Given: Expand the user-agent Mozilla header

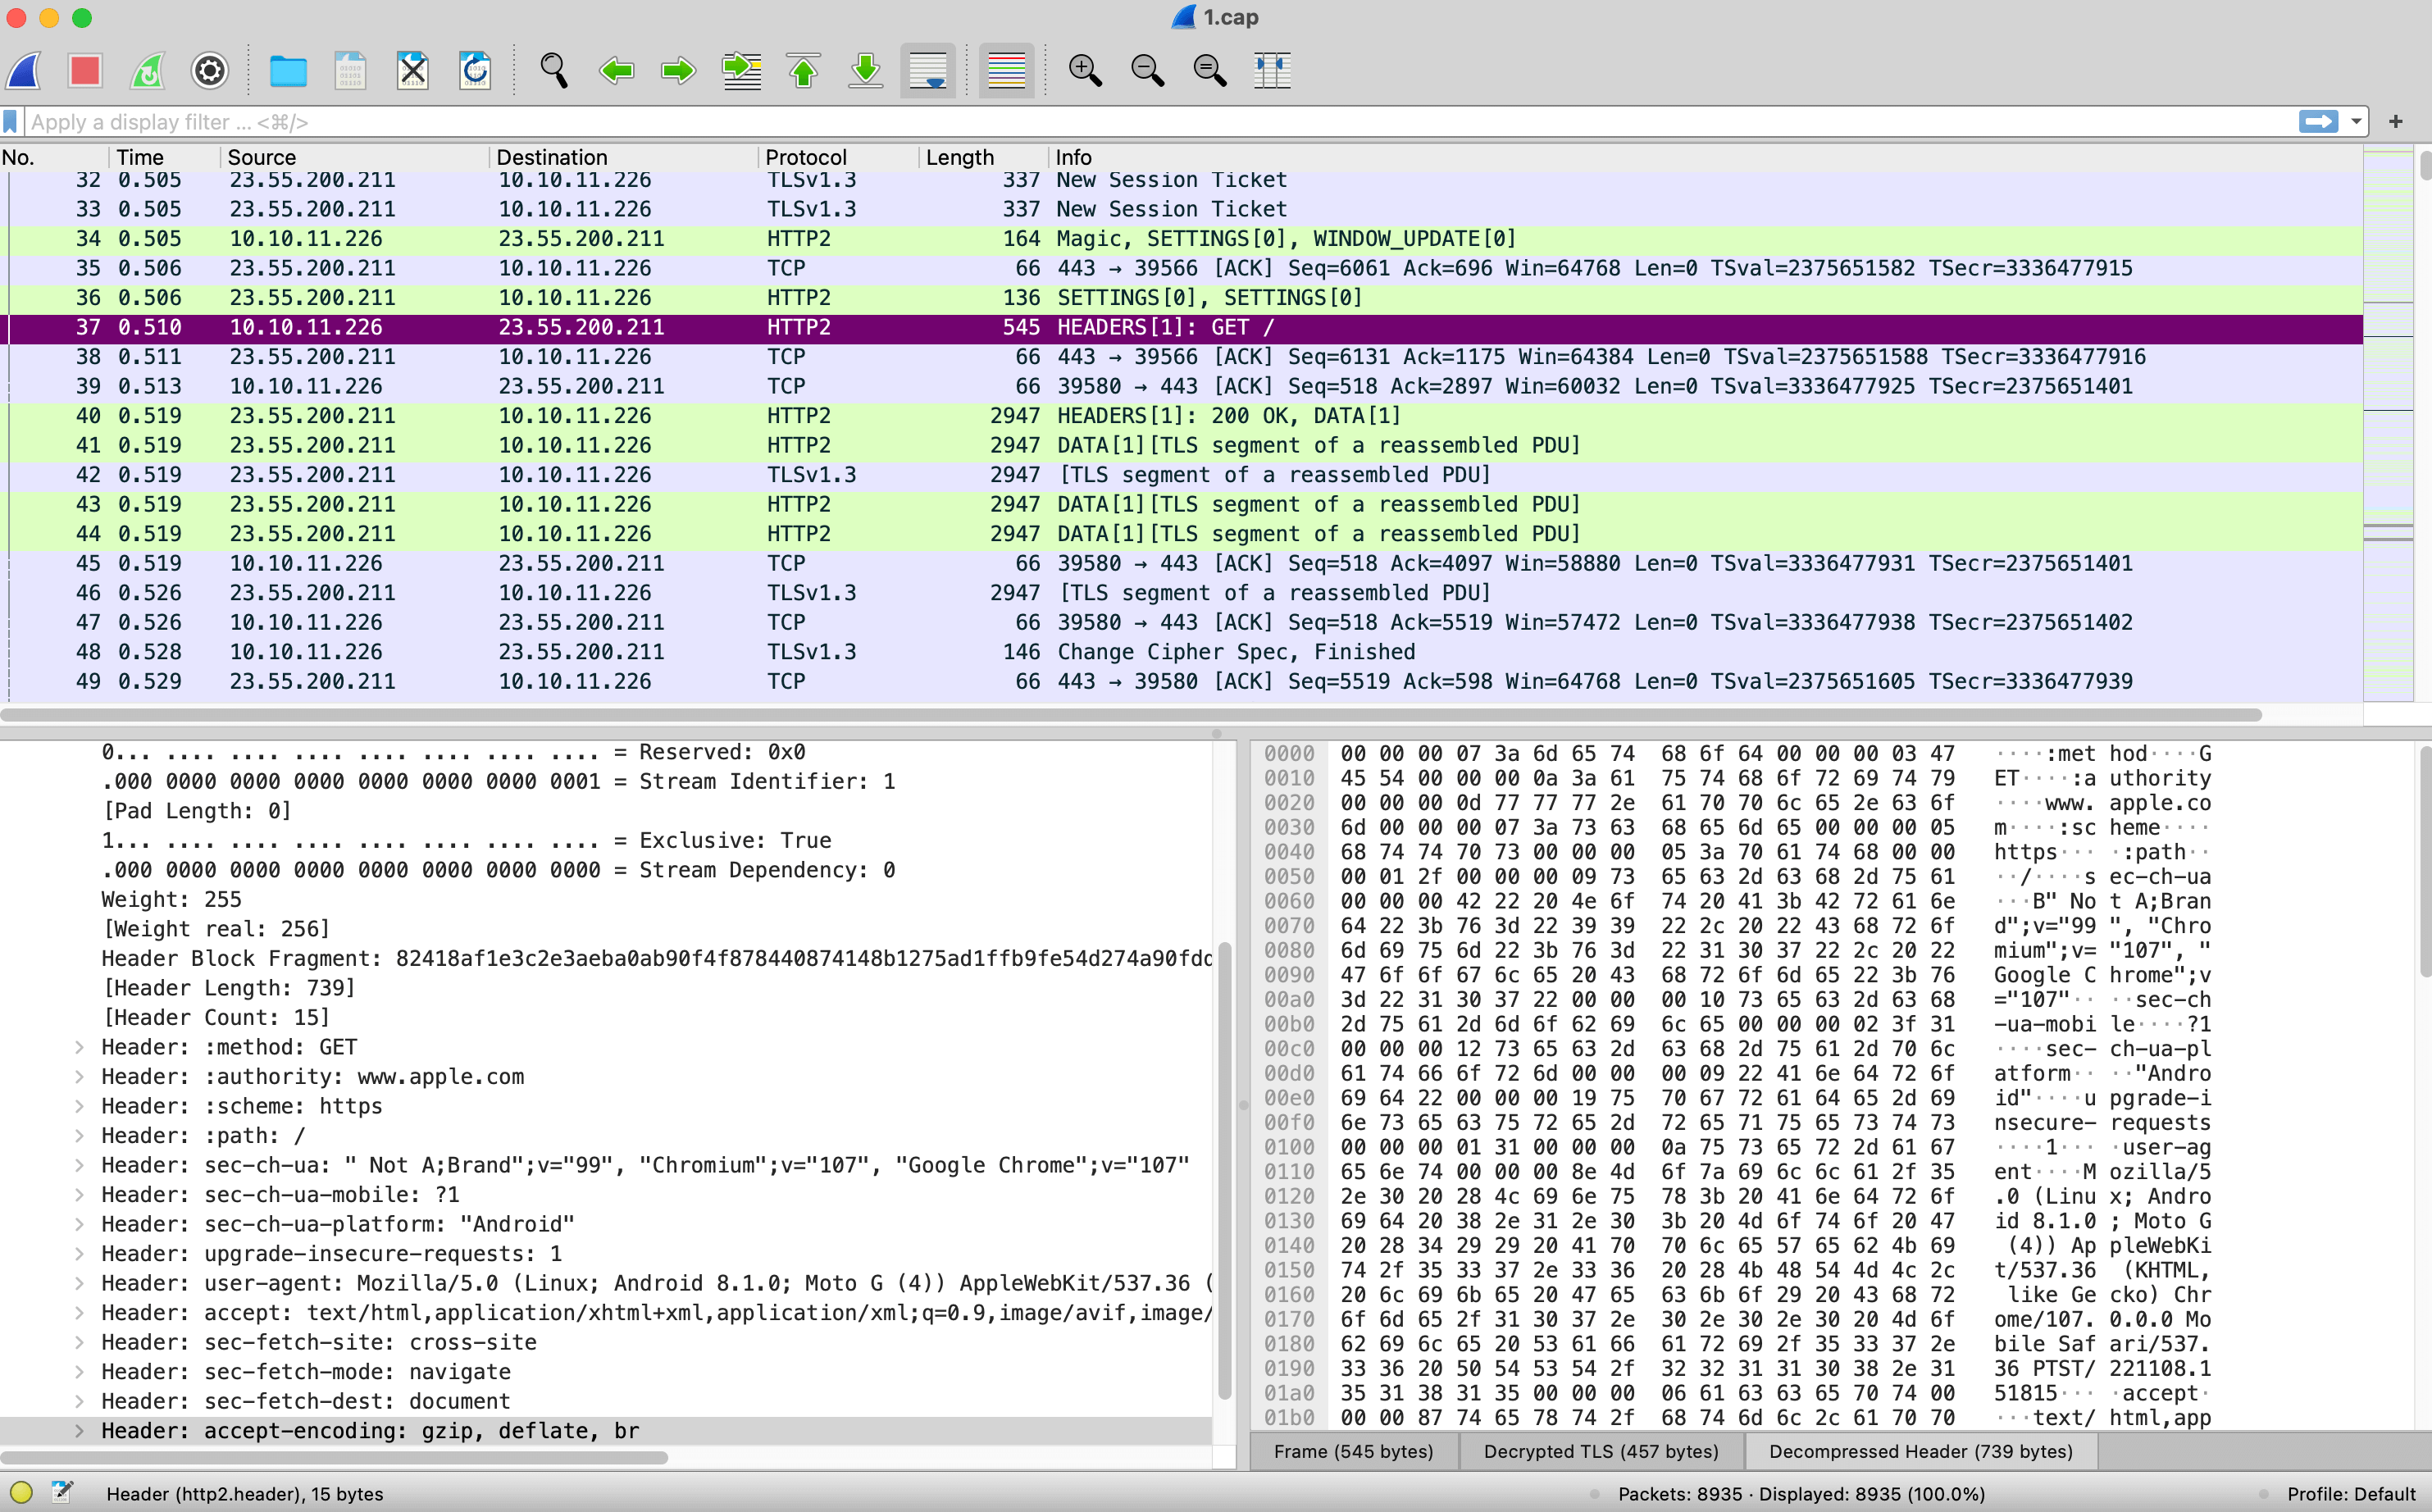Looking at the screenshot, I should pos(79,1283).
